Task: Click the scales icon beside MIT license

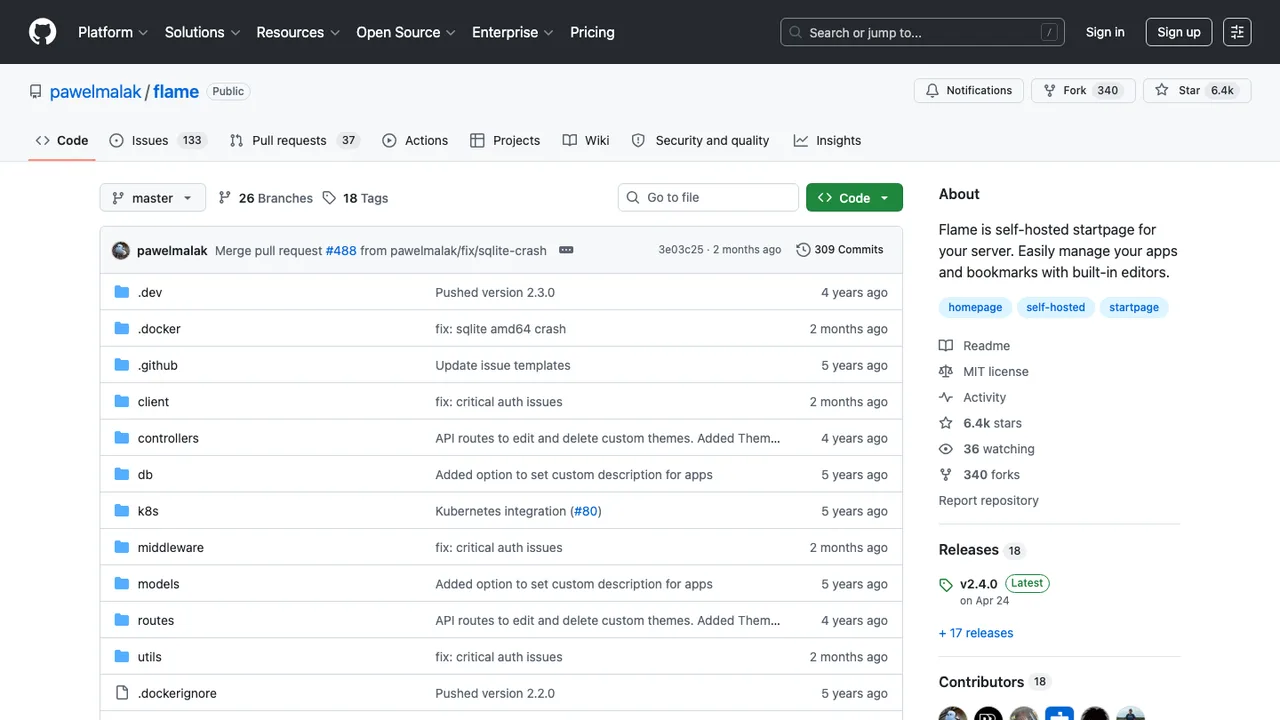Action: point(946,372)
